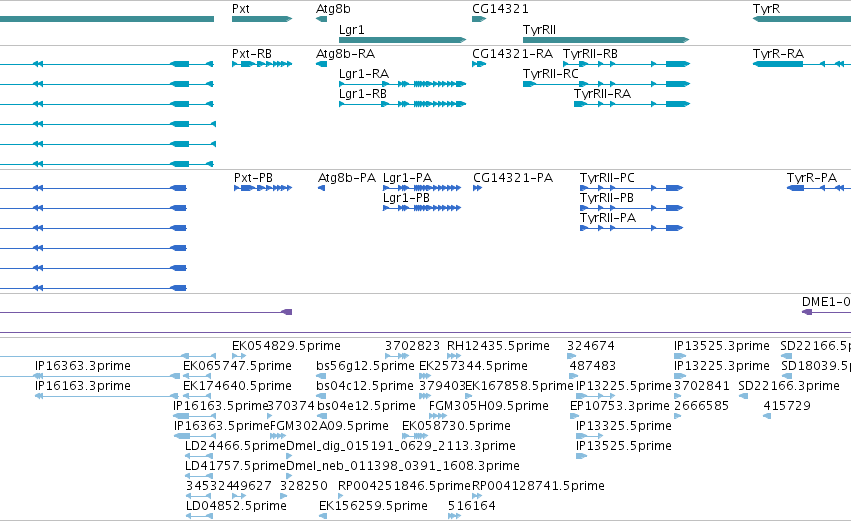Select the 487483 feature label
Viewport: 851px width, 521px height.
click(x=593, y=366)
